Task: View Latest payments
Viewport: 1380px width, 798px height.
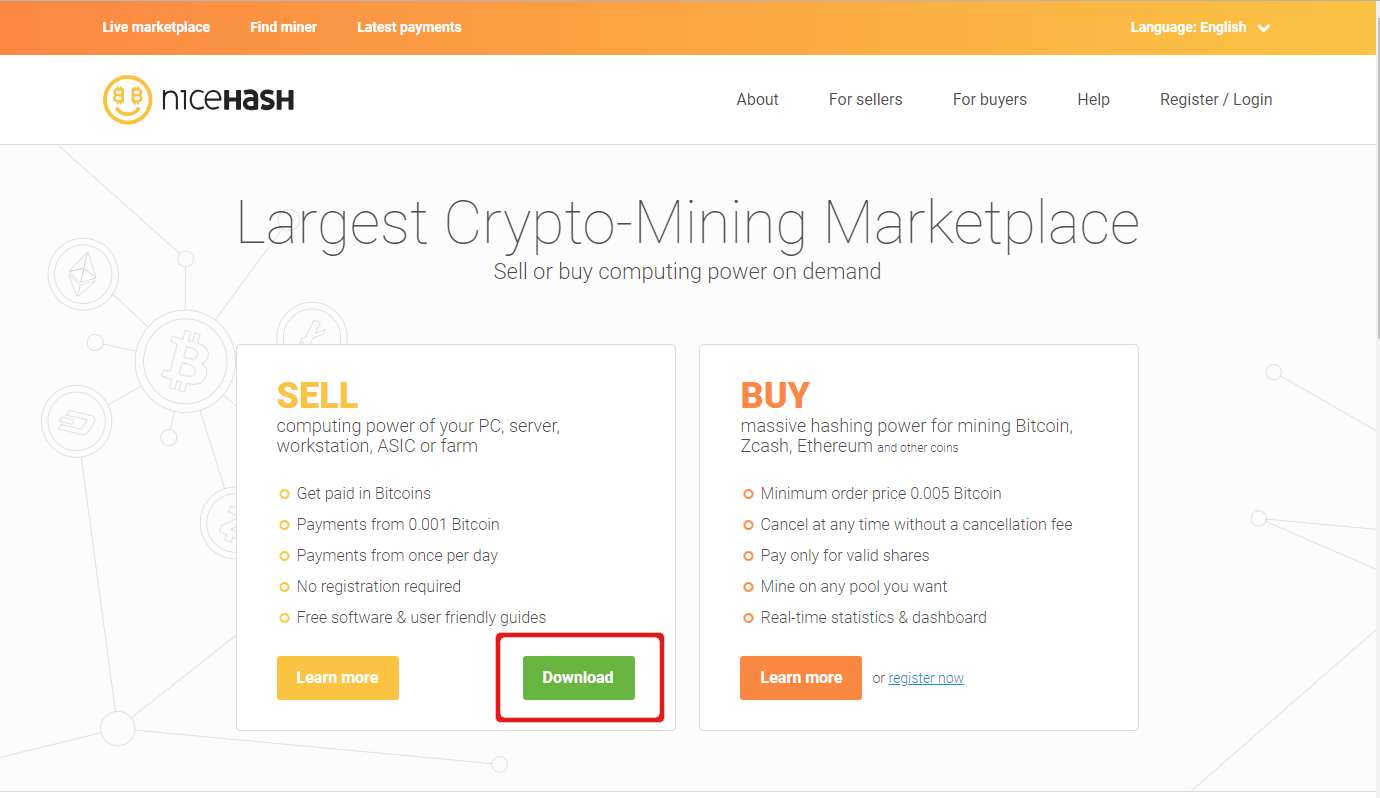Action: [x=409, y=27]
